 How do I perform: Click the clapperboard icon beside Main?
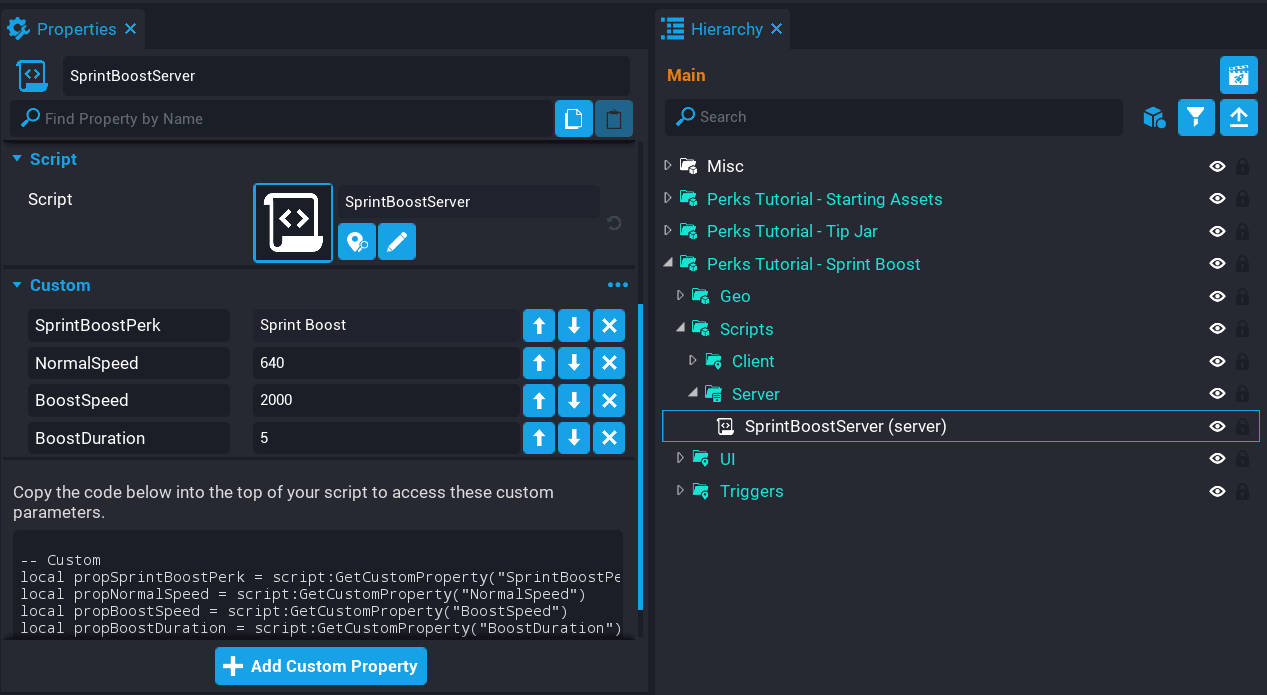[x=1238, y=75]
